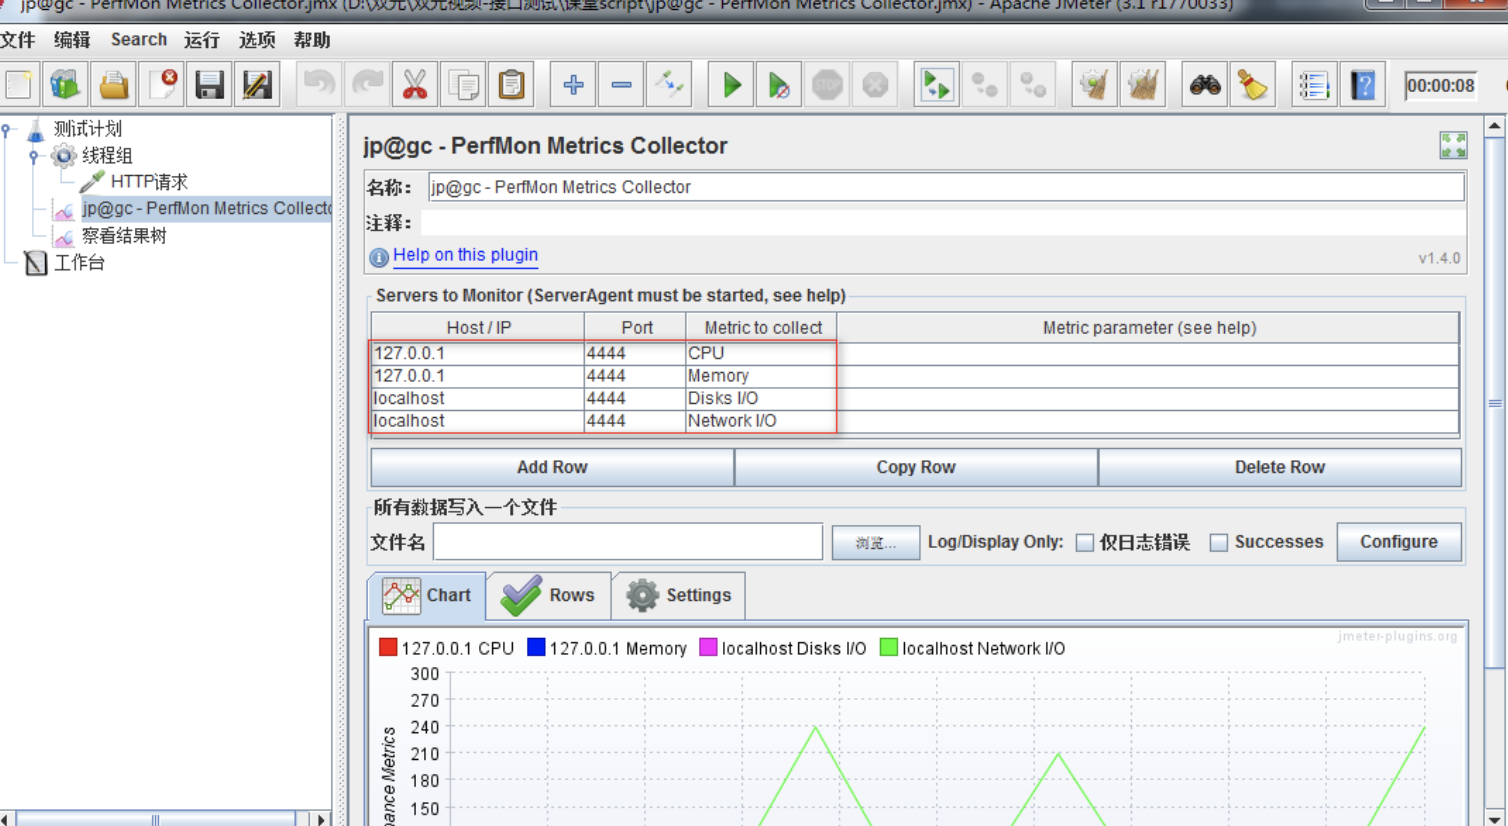This screenshot has height=826, width=1508.
Task: Open the 文件 menu
Action: [x=18, y=40]
